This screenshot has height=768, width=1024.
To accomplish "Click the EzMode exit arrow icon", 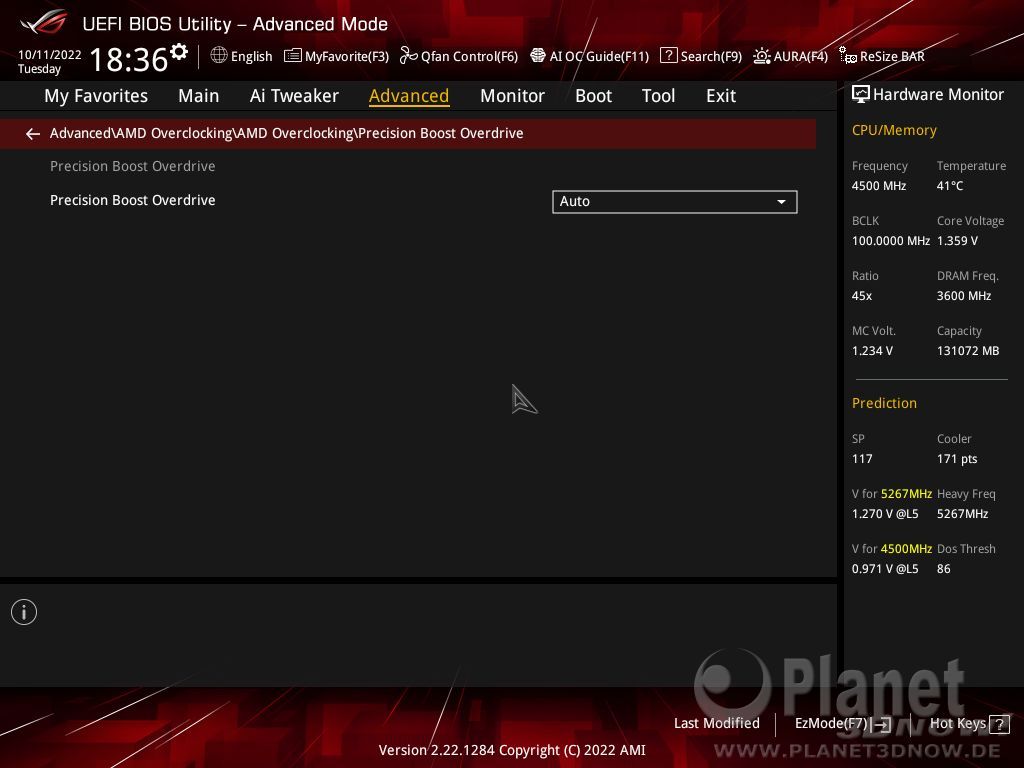I will (x=882, y=724).
